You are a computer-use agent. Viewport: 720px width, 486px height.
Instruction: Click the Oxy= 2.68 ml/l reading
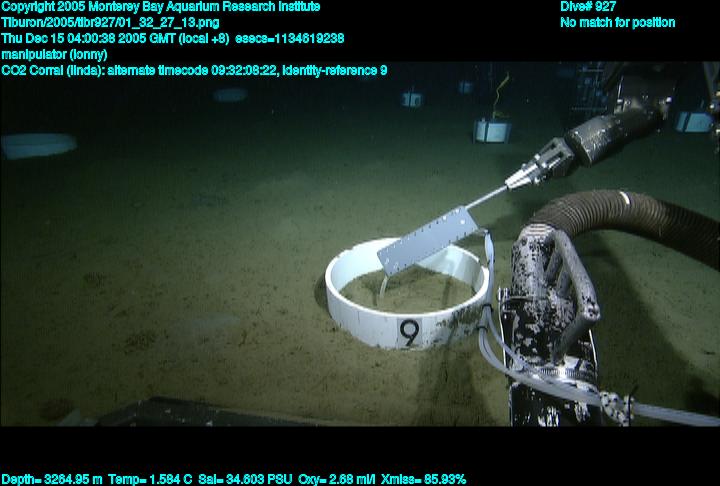pos(337,480)
